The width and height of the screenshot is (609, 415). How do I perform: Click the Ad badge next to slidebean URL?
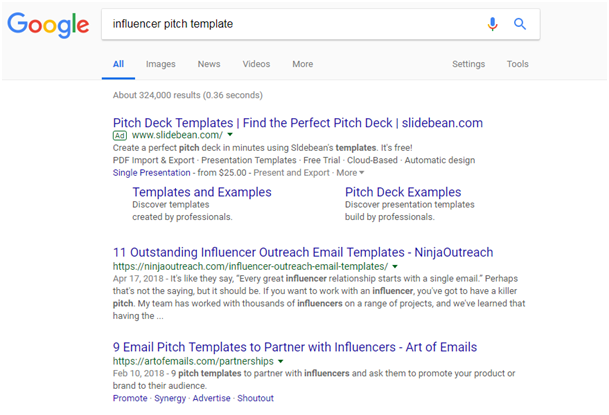(120, 135)
